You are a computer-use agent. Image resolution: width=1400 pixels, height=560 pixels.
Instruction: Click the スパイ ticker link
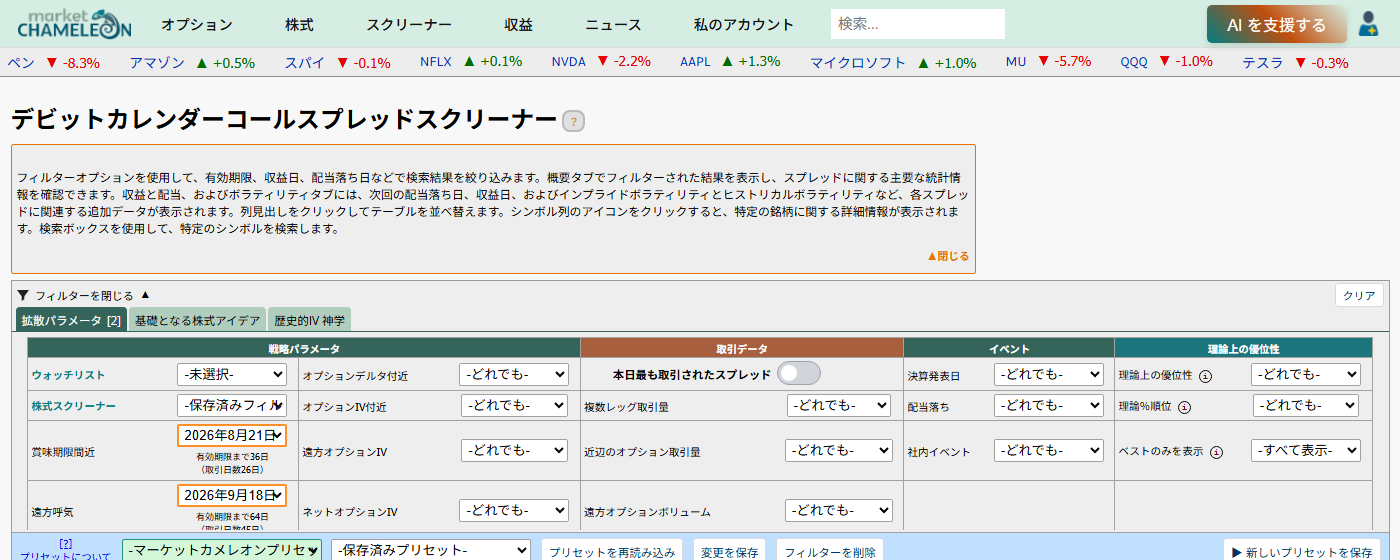305,62
